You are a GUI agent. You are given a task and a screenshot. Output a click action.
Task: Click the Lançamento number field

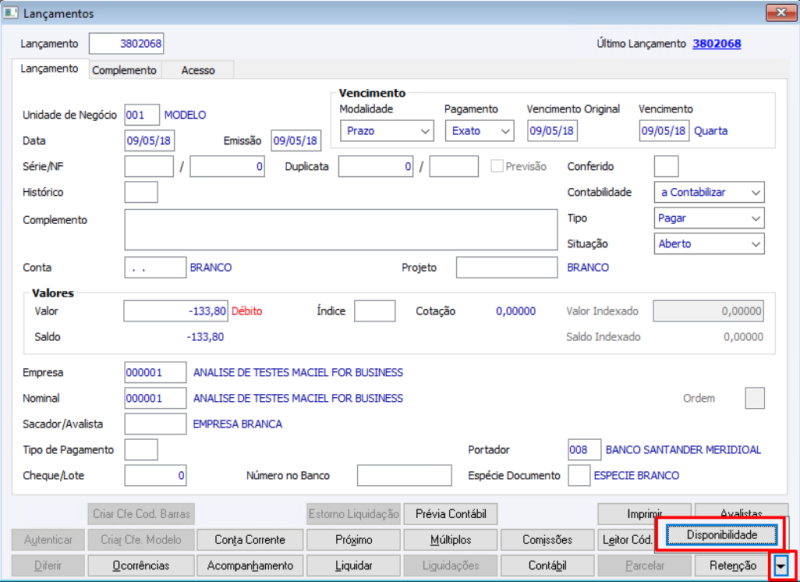127,44
